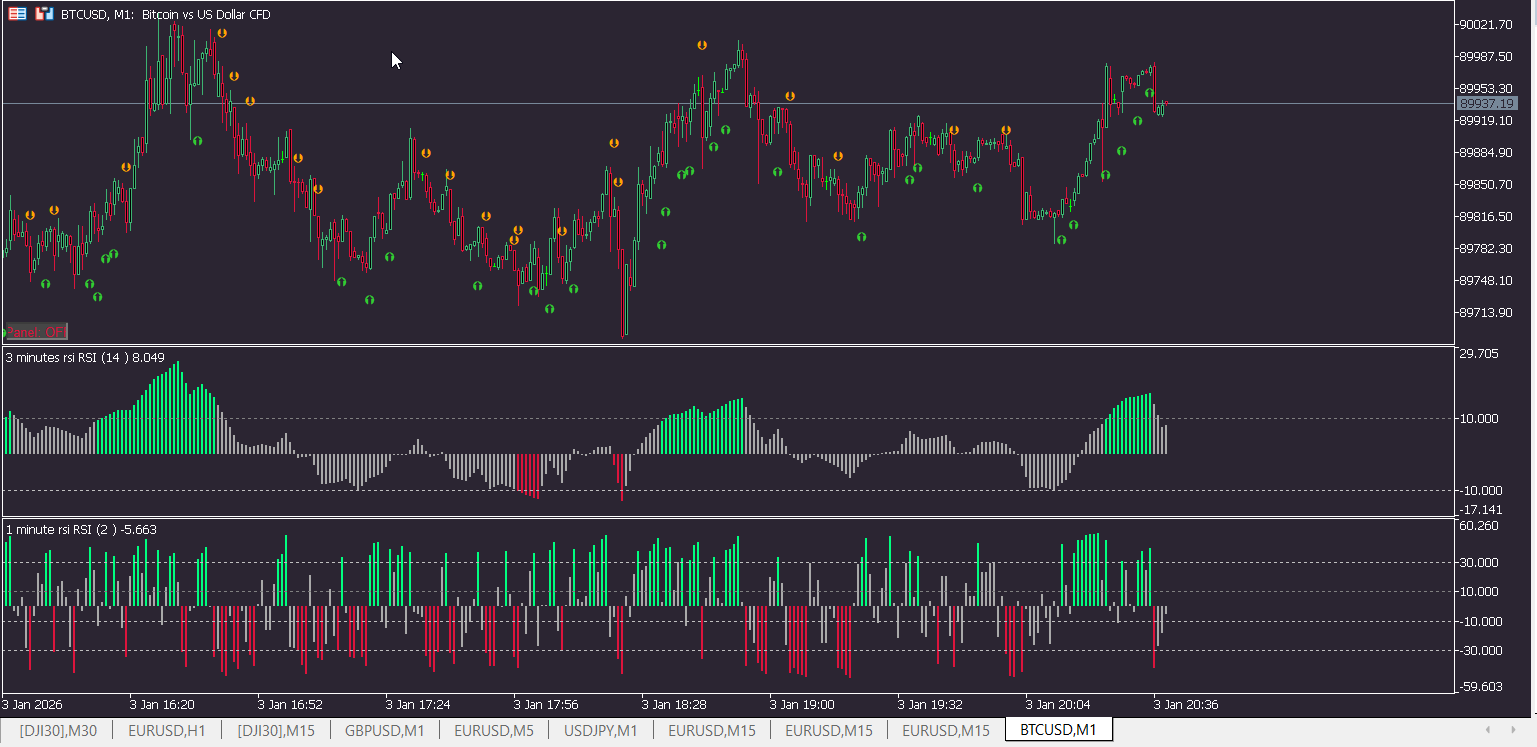Click the chart title 'BTCUSD, M1: Bitcoin vs US Dollar CFD'
This screenshot has width=1537, height=747.
point(165,15)
